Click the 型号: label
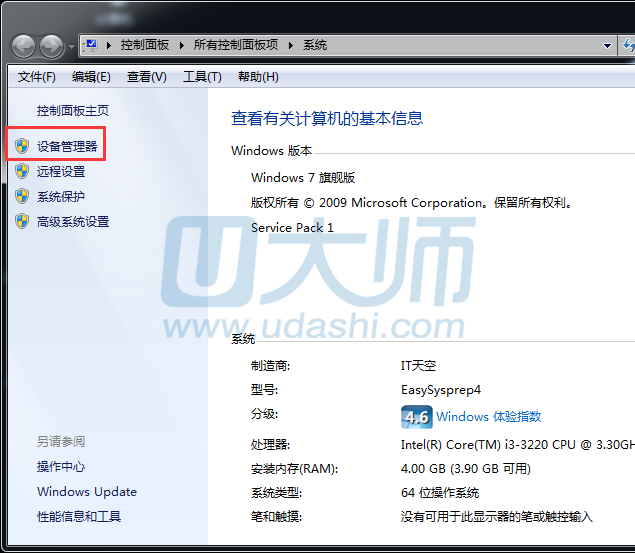 264,390
